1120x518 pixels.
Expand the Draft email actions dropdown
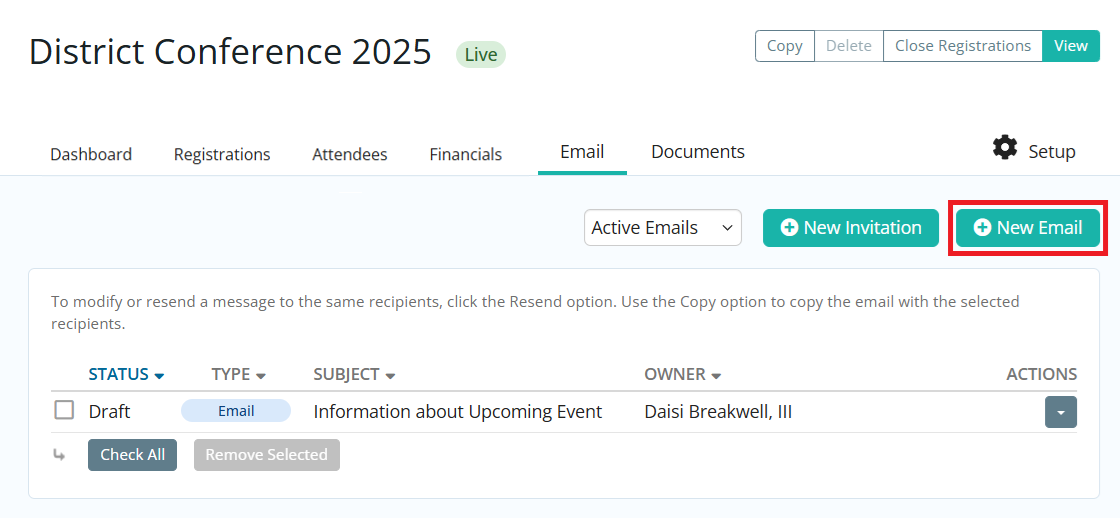[1060, 412]
